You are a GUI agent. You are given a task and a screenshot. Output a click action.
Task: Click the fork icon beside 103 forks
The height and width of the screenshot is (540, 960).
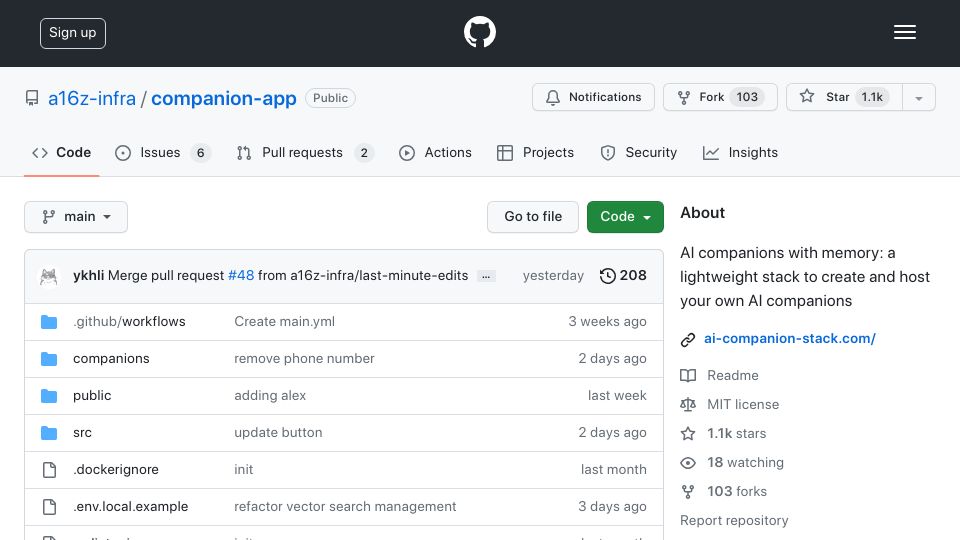pyautogui.click(x=688, y=492)
